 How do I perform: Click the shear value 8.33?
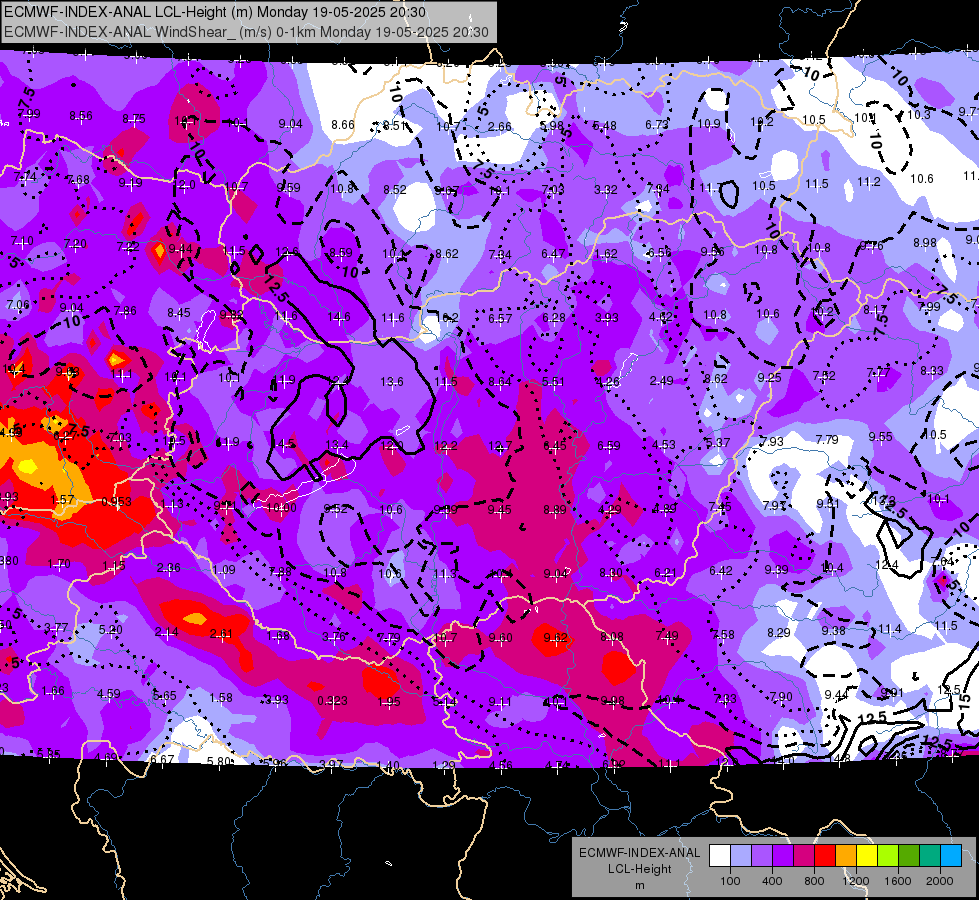[x=932, y=370]
